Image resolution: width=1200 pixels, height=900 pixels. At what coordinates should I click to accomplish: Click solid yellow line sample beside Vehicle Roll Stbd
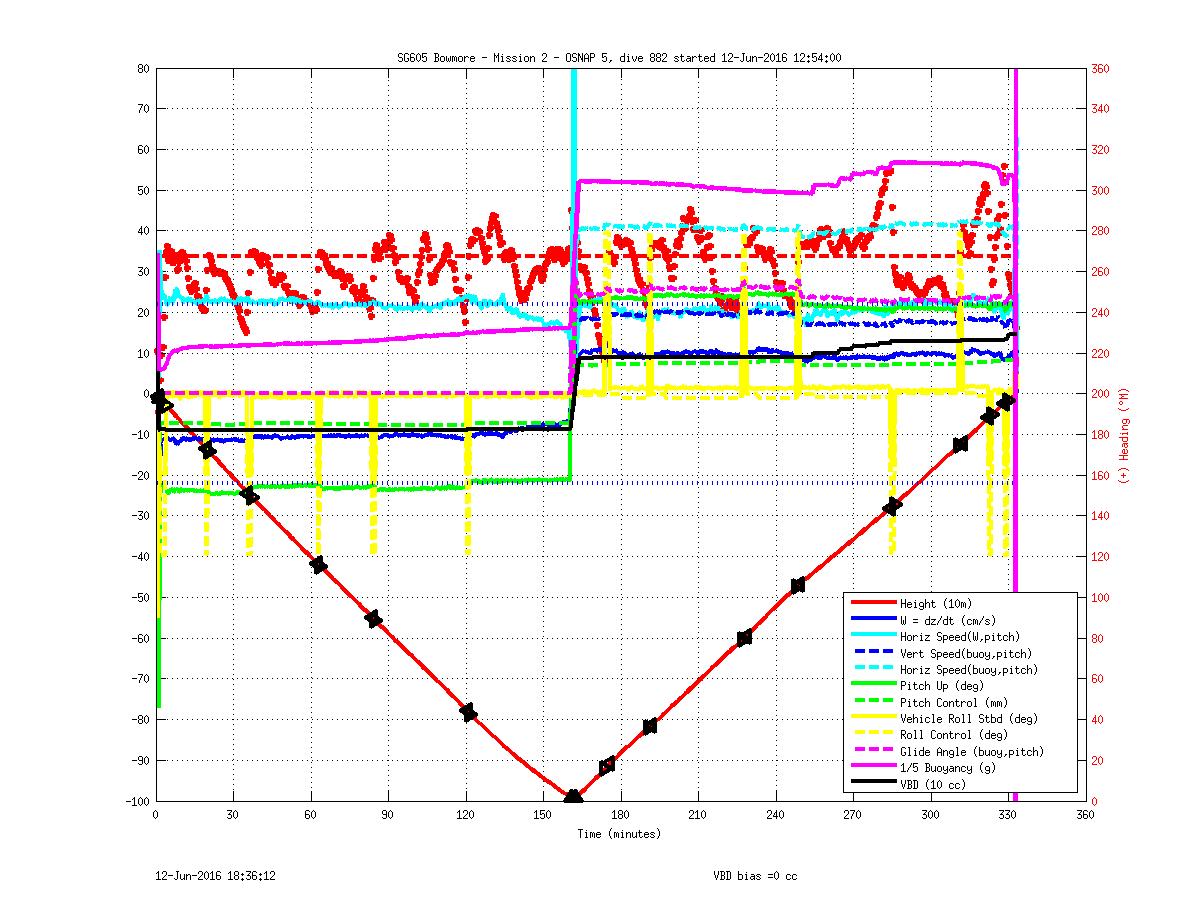pyautogui.click(x=872, y=718)
